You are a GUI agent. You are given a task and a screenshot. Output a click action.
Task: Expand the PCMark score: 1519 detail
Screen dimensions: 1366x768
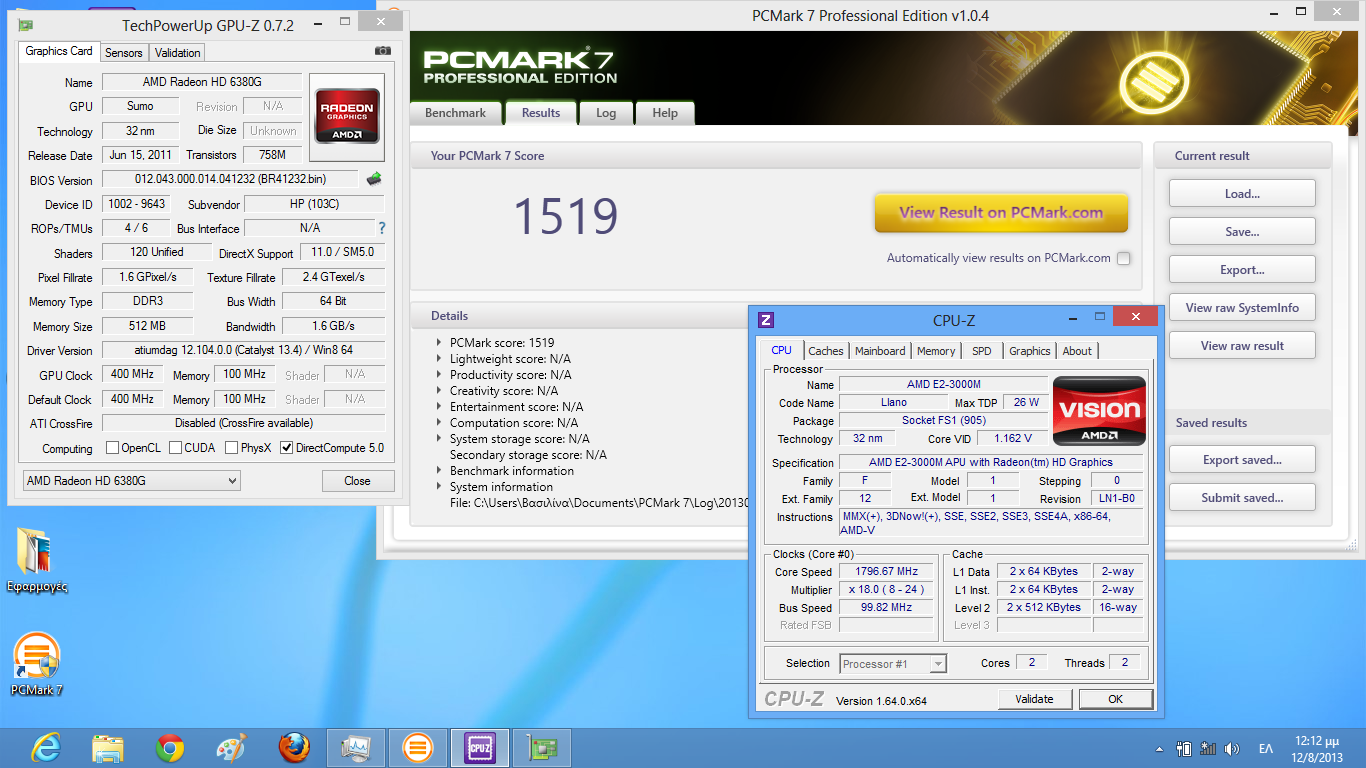(x=439, y=342)
